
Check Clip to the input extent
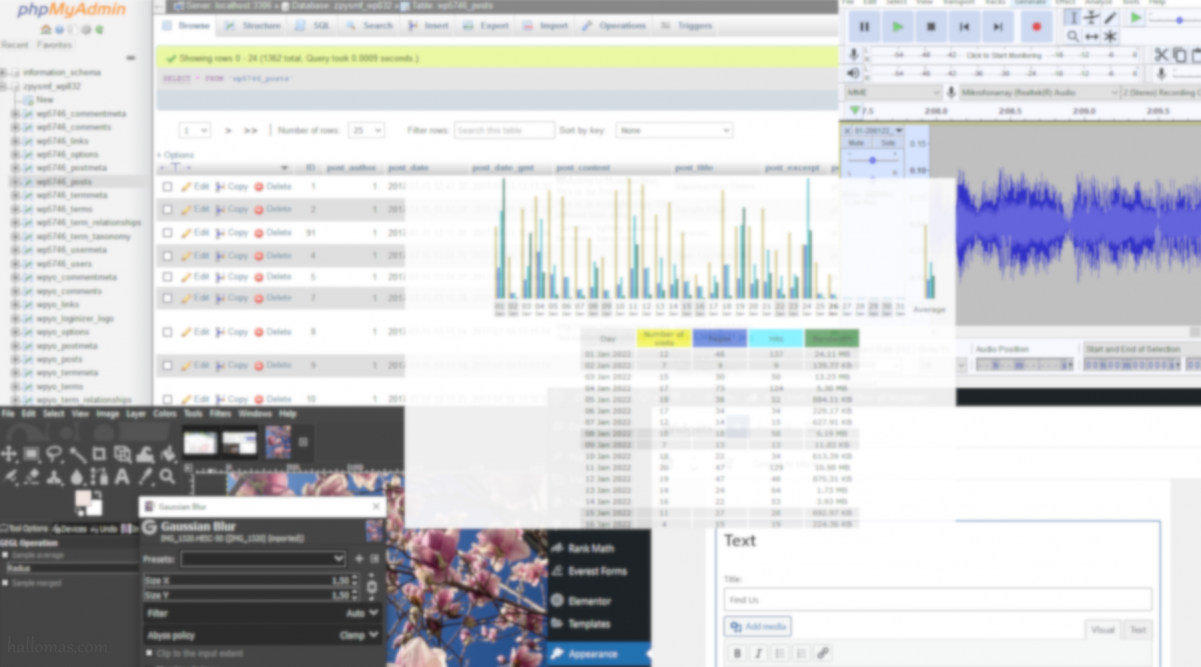click(150, 653)
